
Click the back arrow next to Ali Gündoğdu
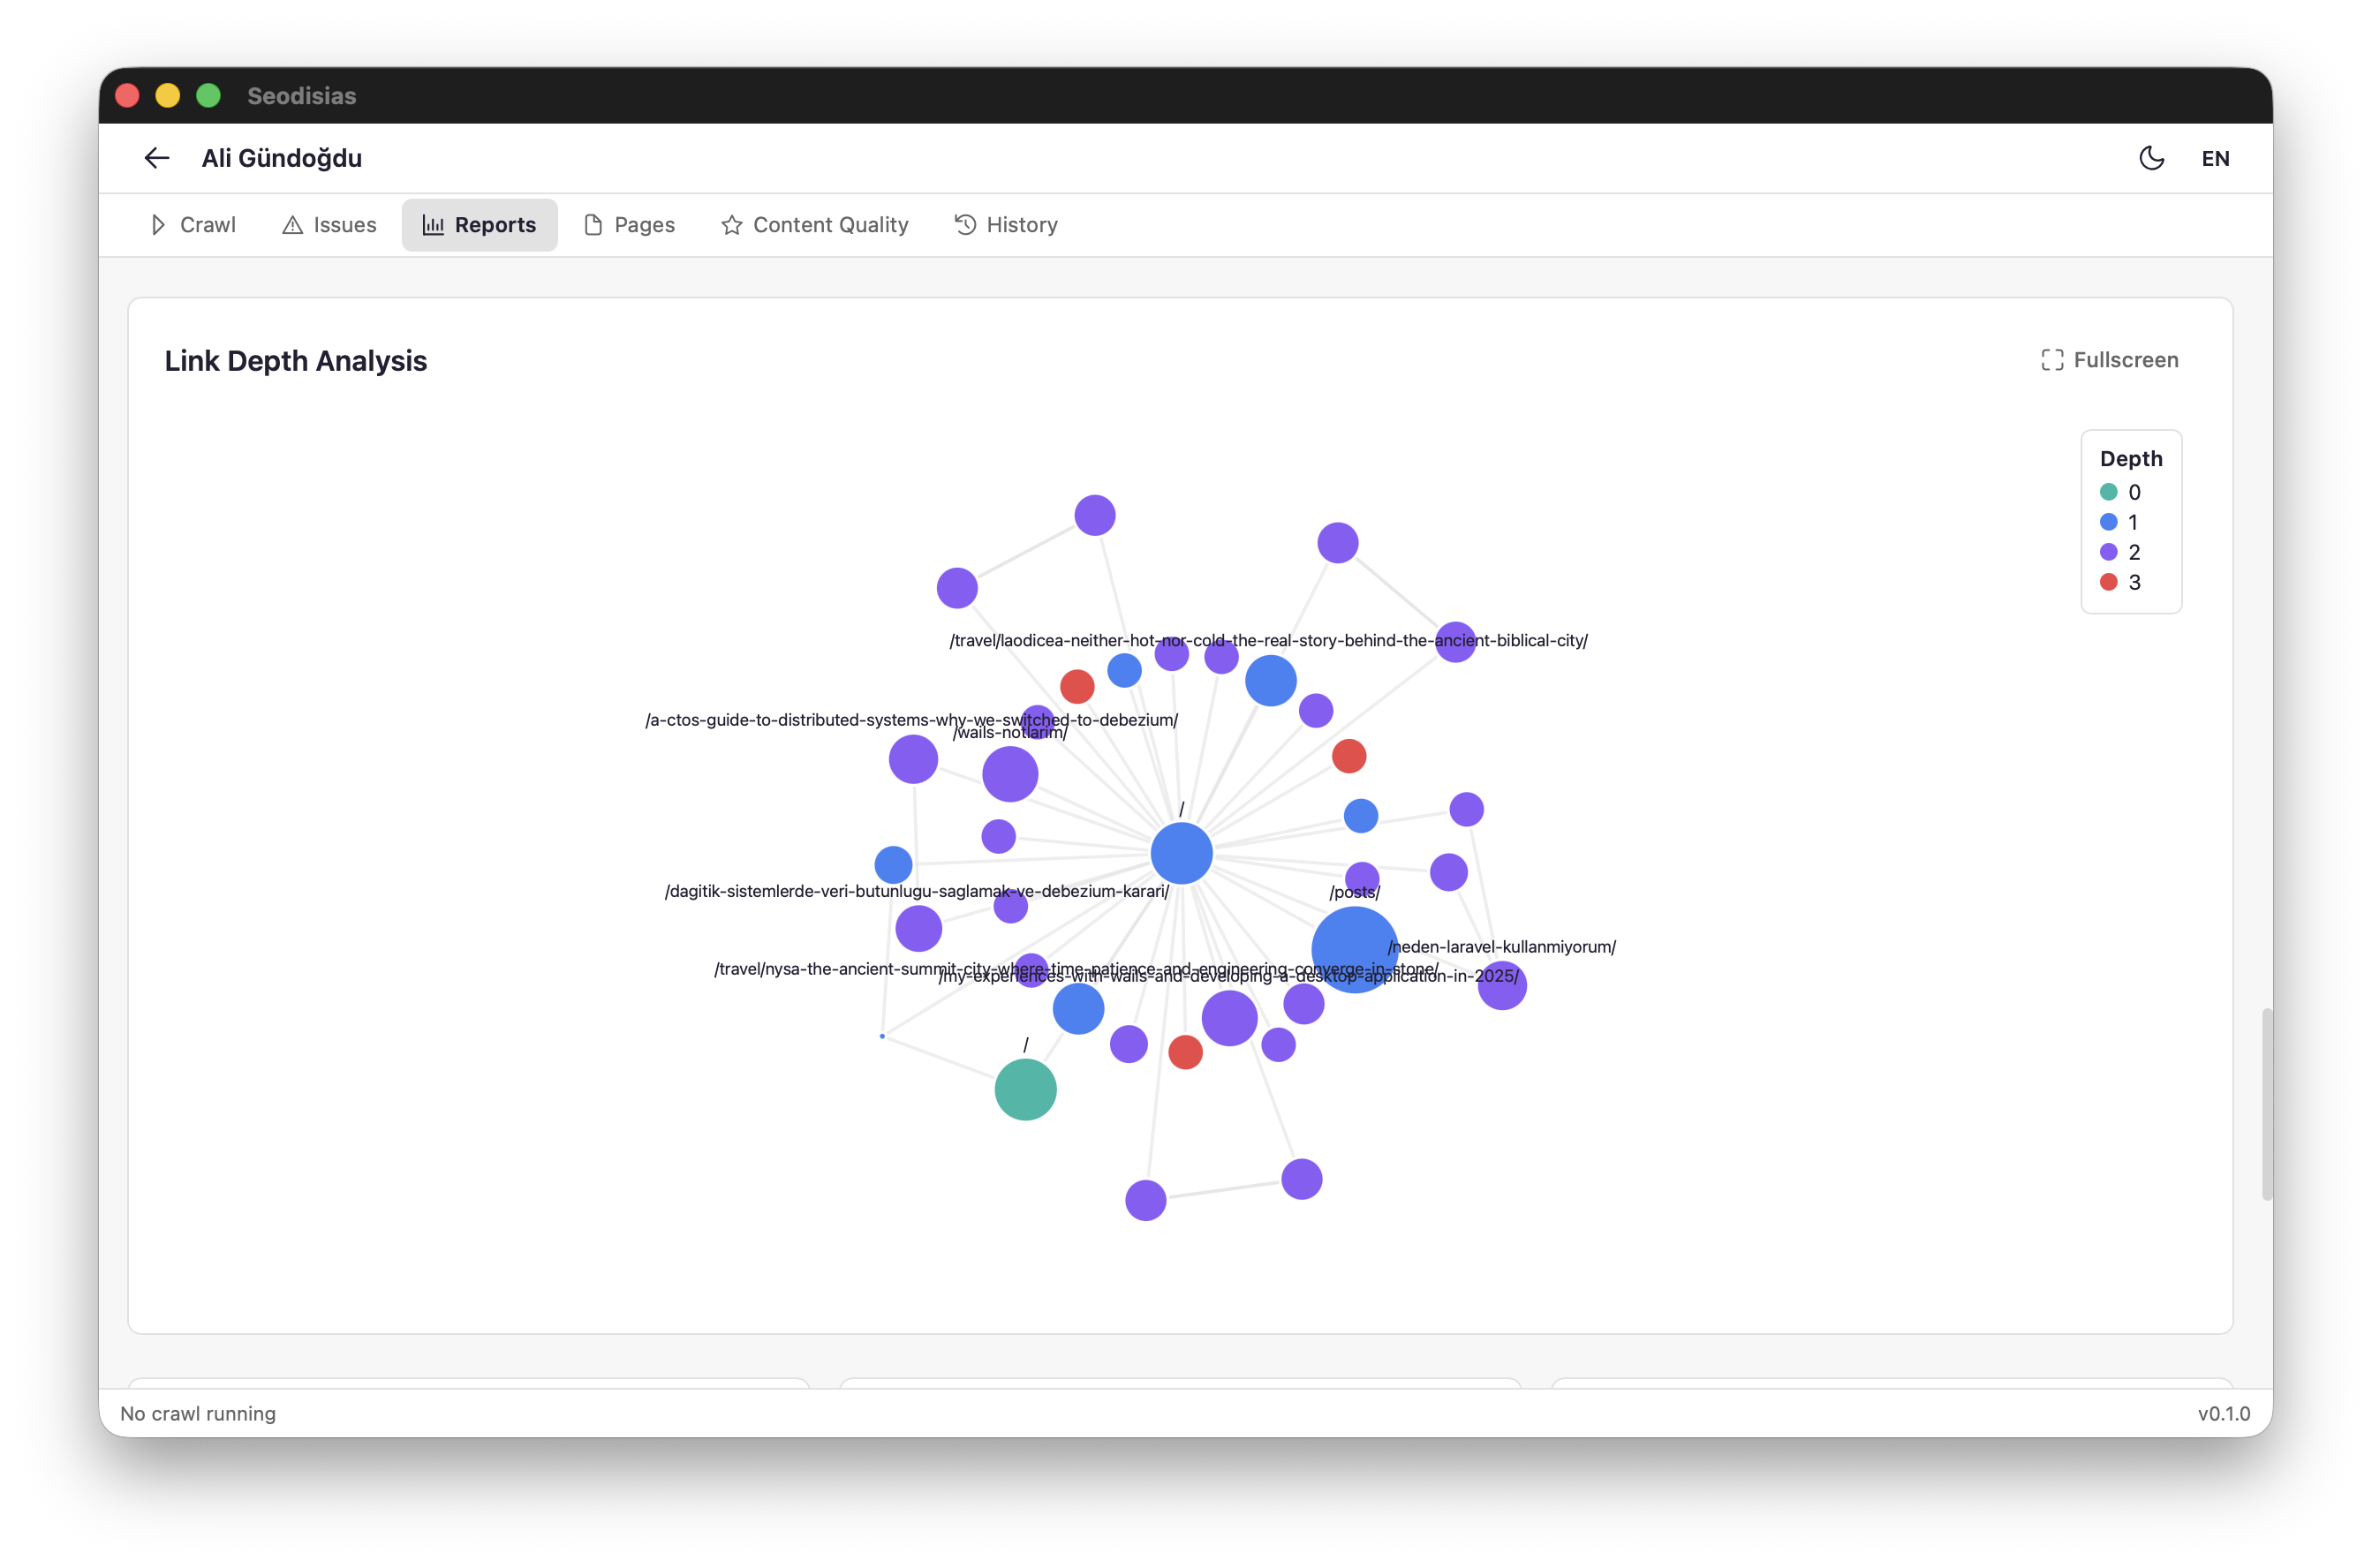[156, 158]
